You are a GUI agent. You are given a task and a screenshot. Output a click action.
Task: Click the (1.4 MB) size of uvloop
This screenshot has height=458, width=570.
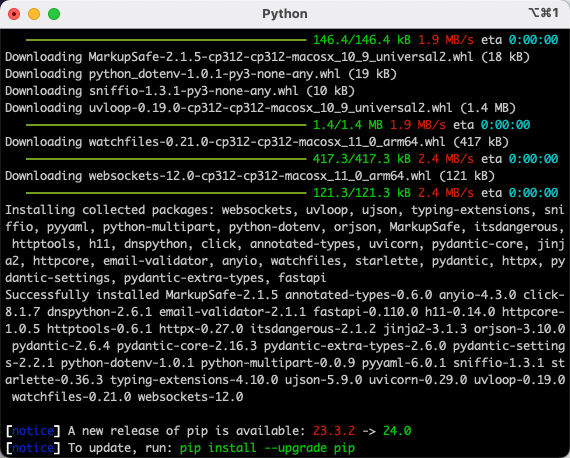488,108
